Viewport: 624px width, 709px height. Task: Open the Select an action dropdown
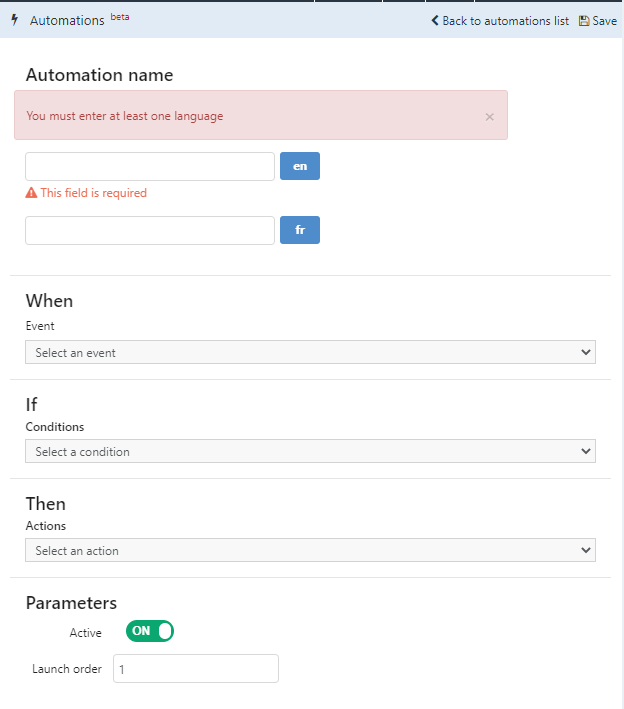coord(310,550)
